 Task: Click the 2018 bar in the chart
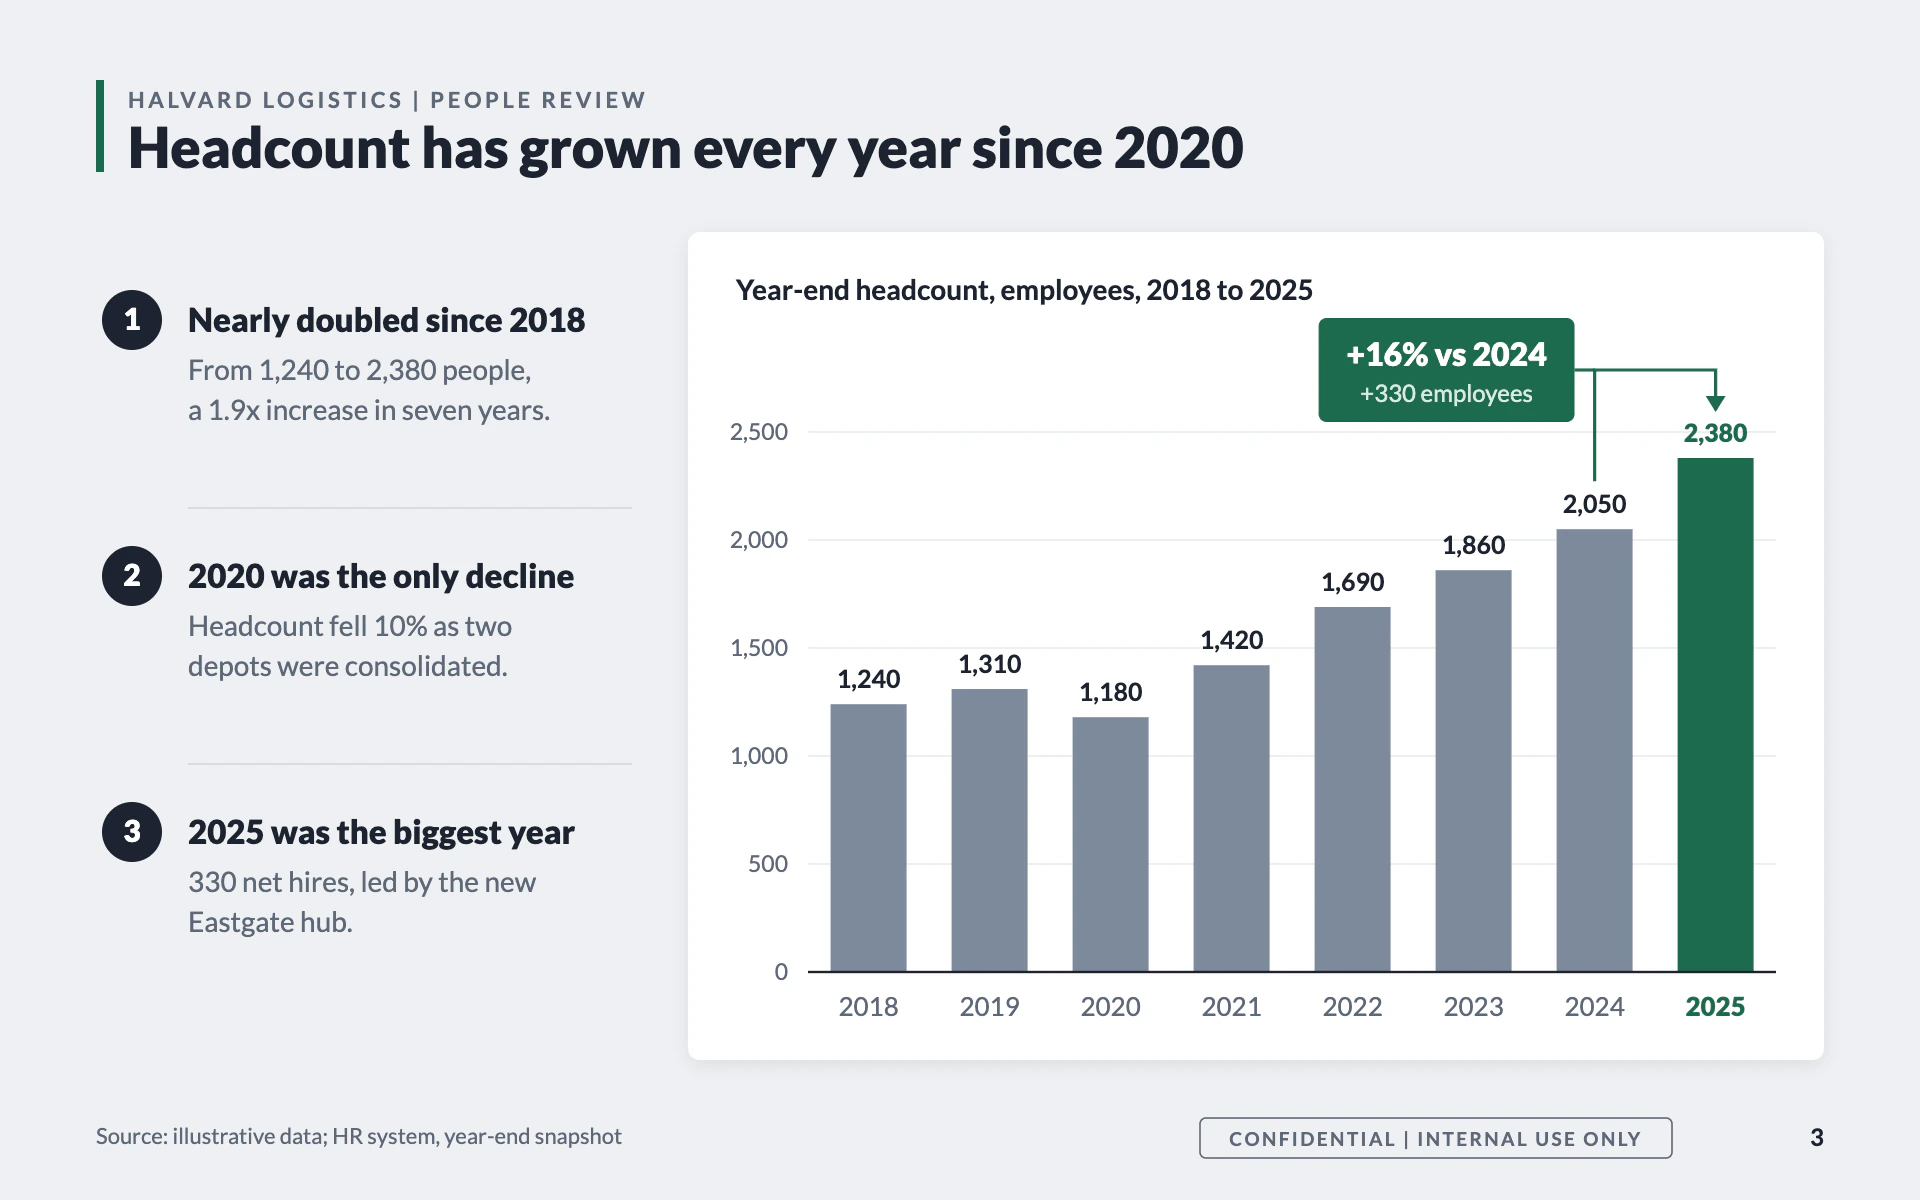coord(868,837)
